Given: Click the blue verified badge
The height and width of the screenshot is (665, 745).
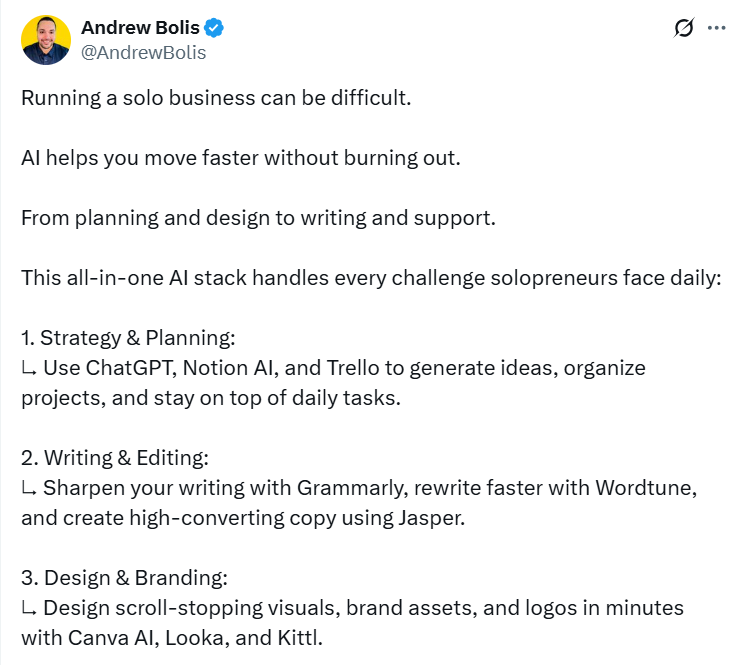Looking at the screenshot, I should pos(214,28).
